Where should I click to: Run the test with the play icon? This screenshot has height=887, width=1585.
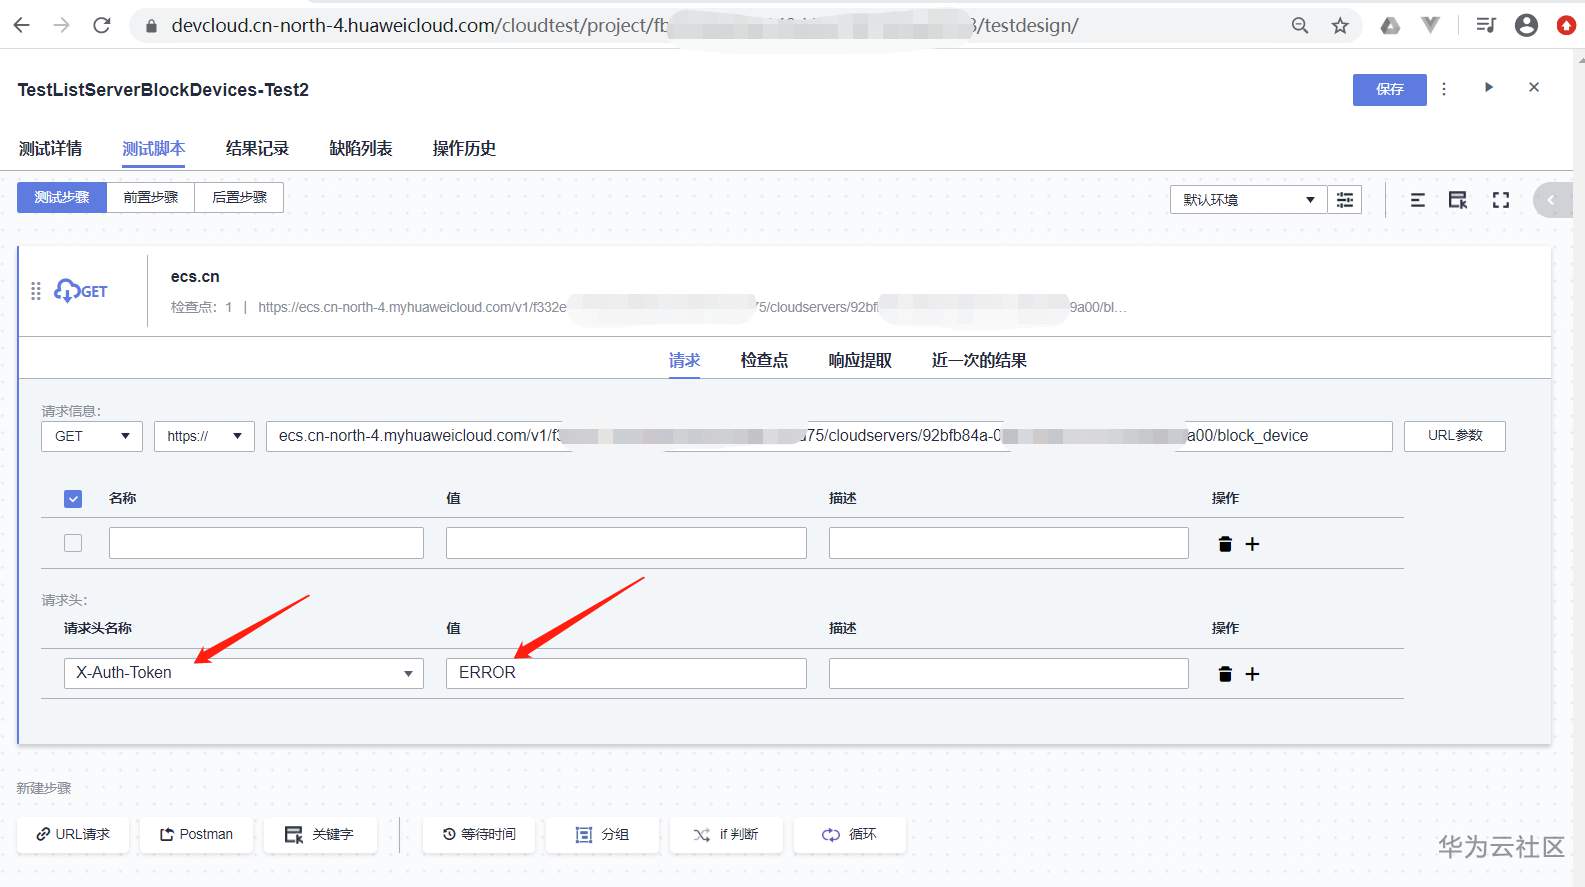click(x=1489, y=88)
